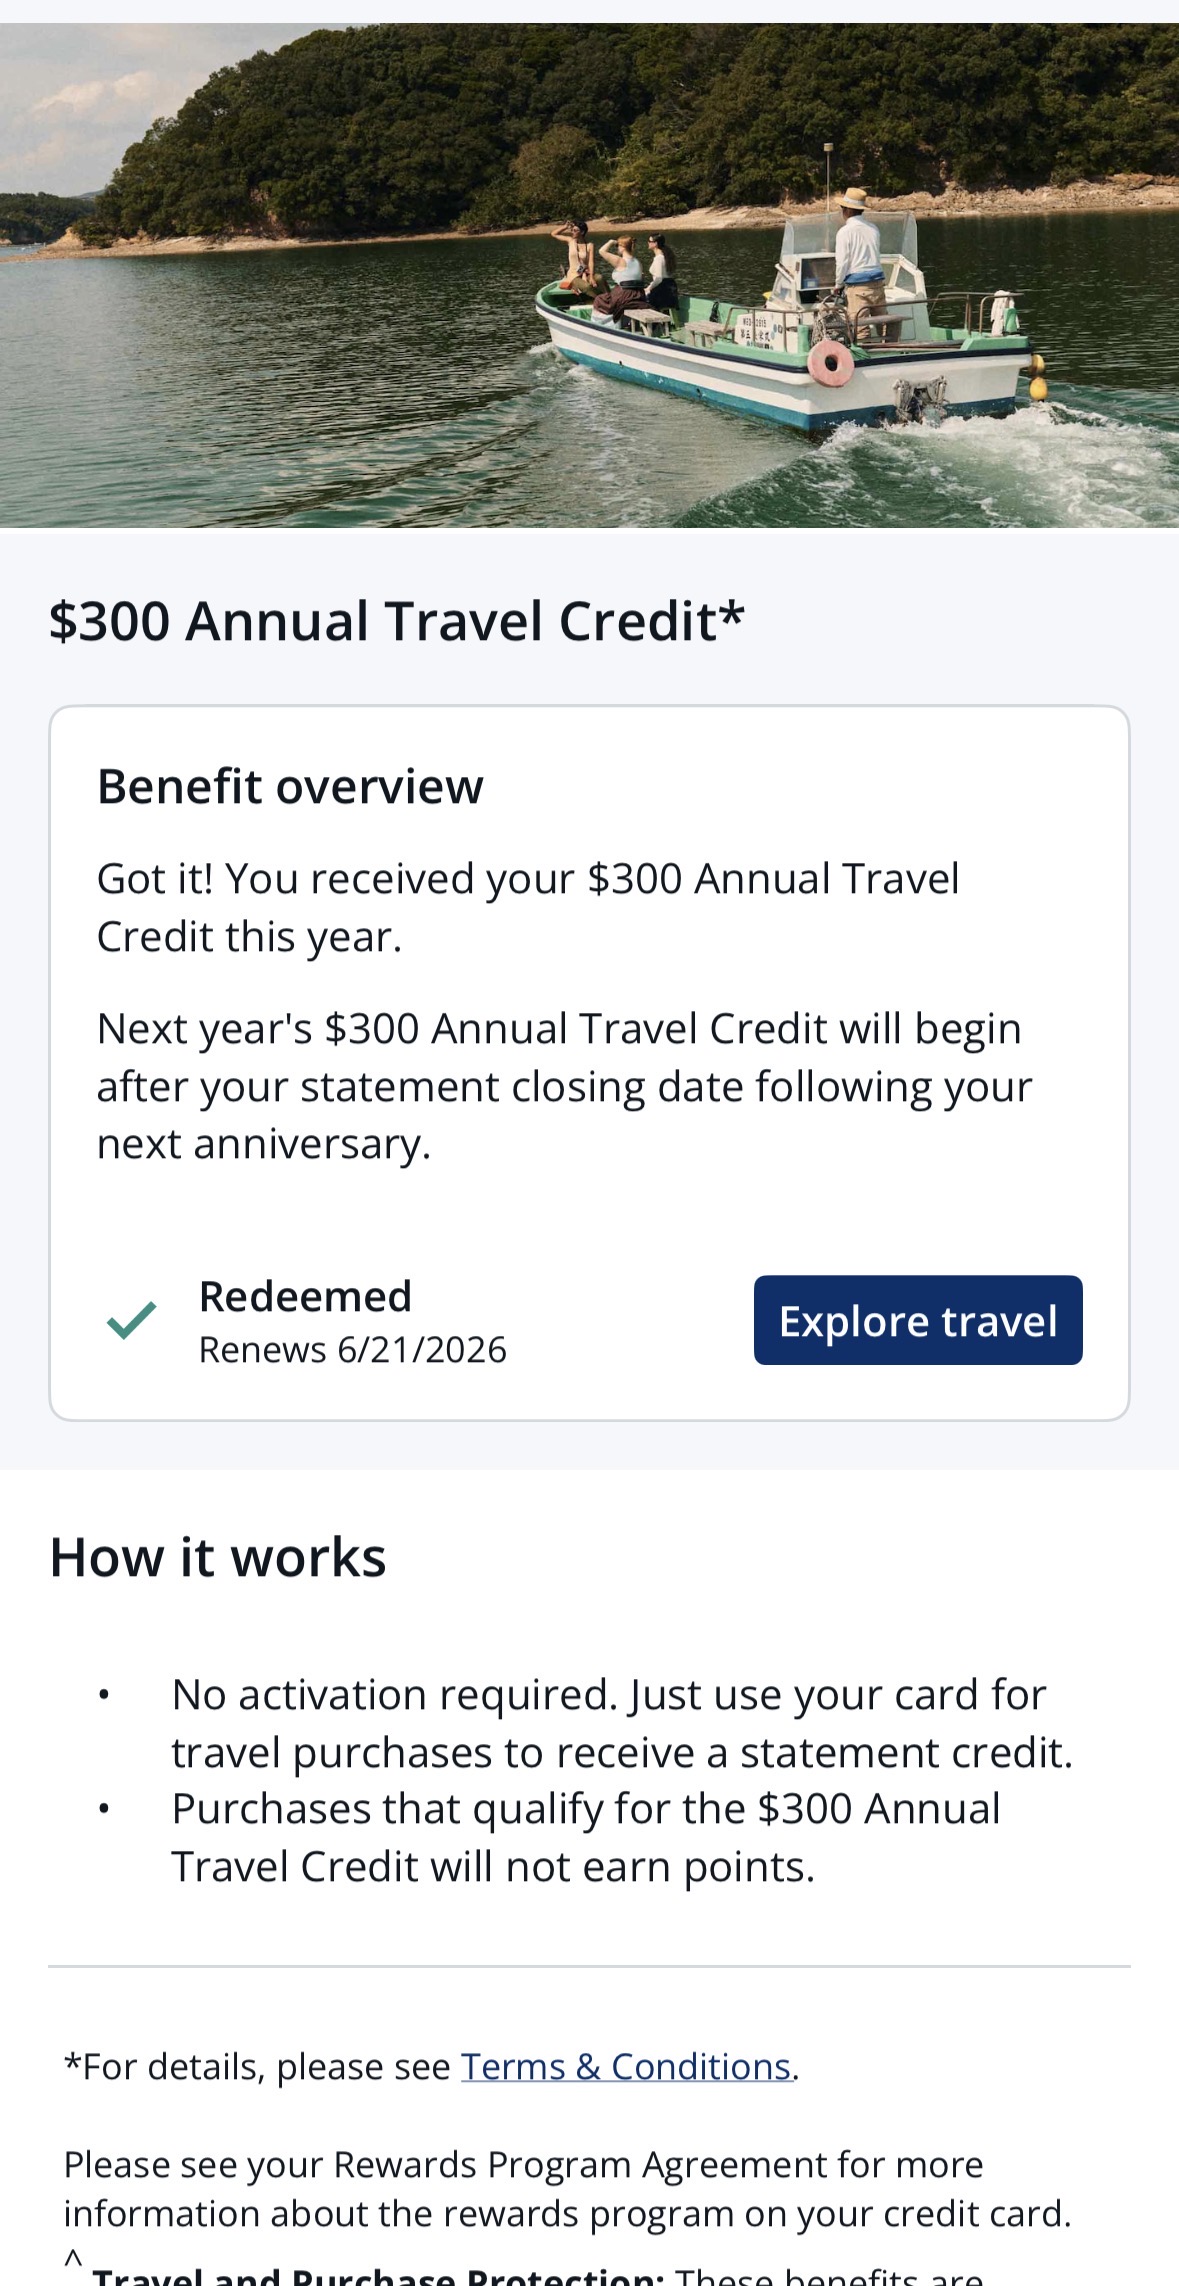The width and height of the screenshot is (1179, 2286).
Task: Tap the caret footnote marker
Action: [x=73, y=2258]
